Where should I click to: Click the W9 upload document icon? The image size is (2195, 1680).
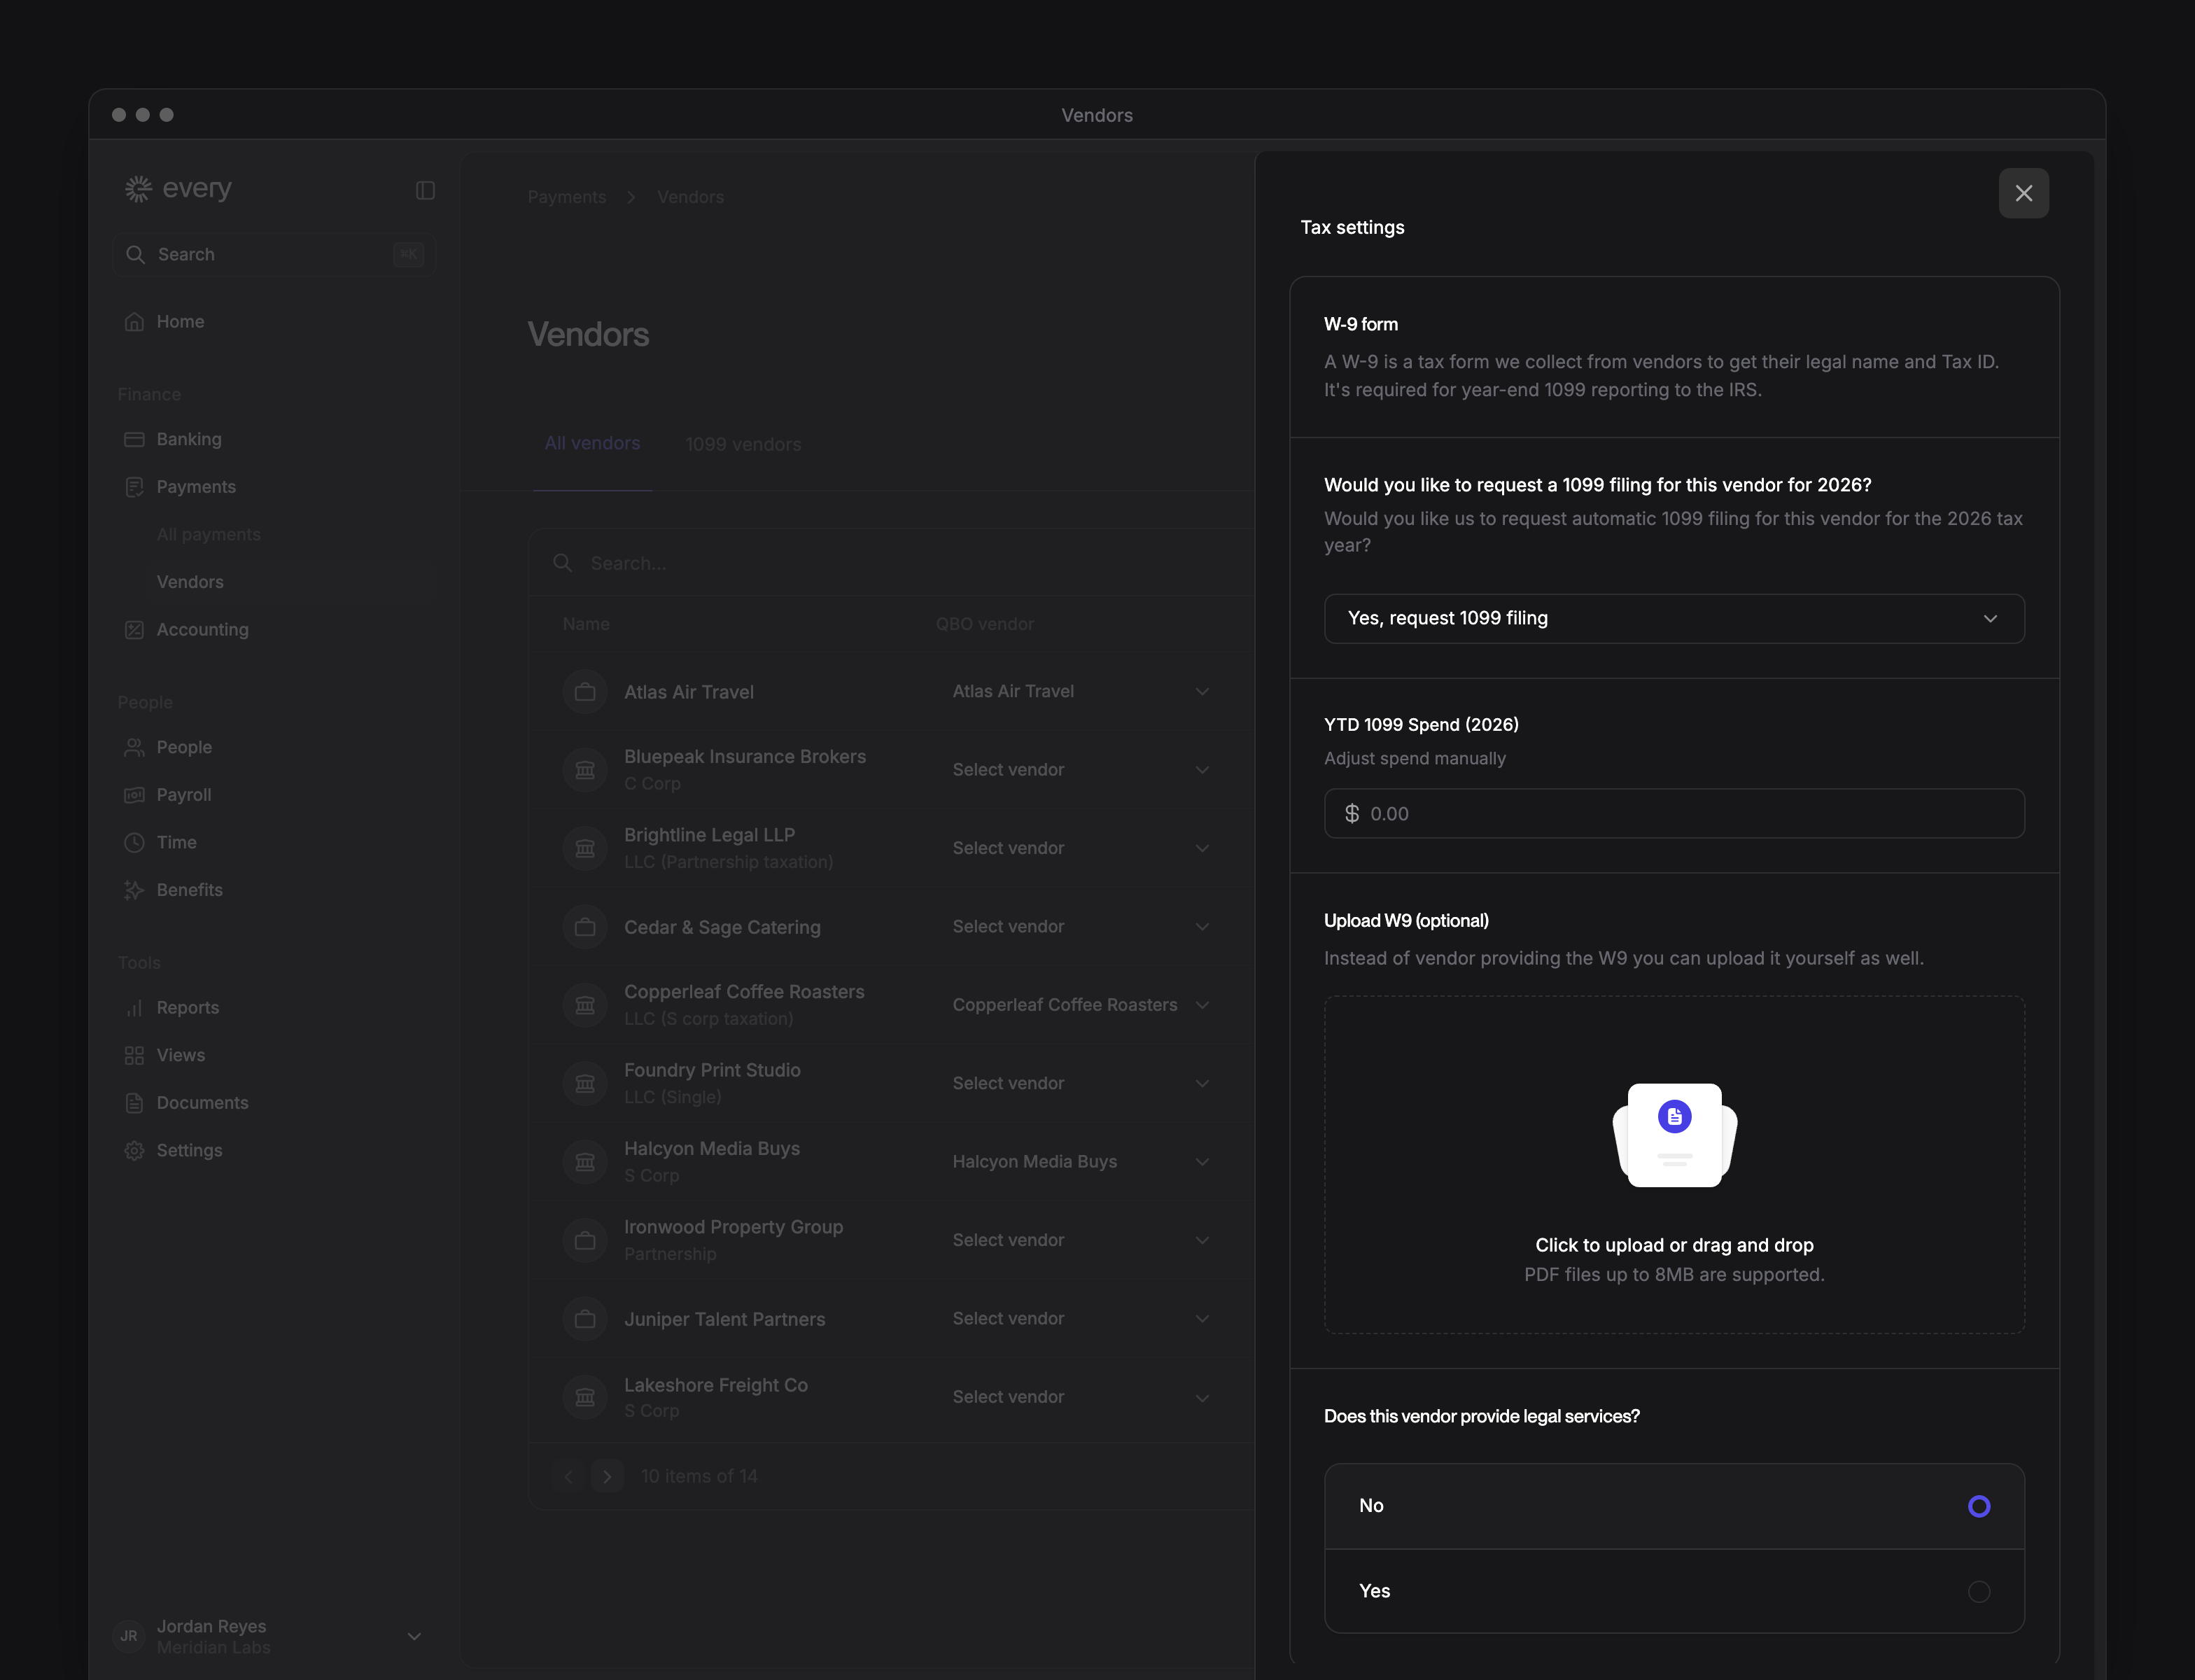[x=1675, y=1116]
